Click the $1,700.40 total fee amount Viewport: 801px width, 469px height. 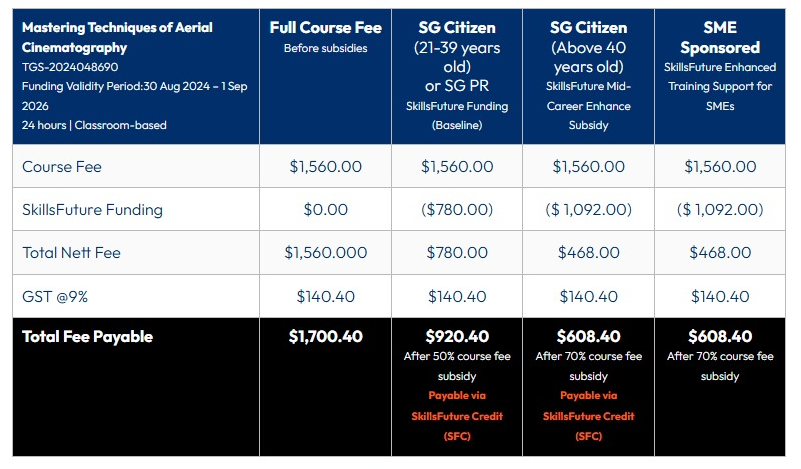pos(324,337)
